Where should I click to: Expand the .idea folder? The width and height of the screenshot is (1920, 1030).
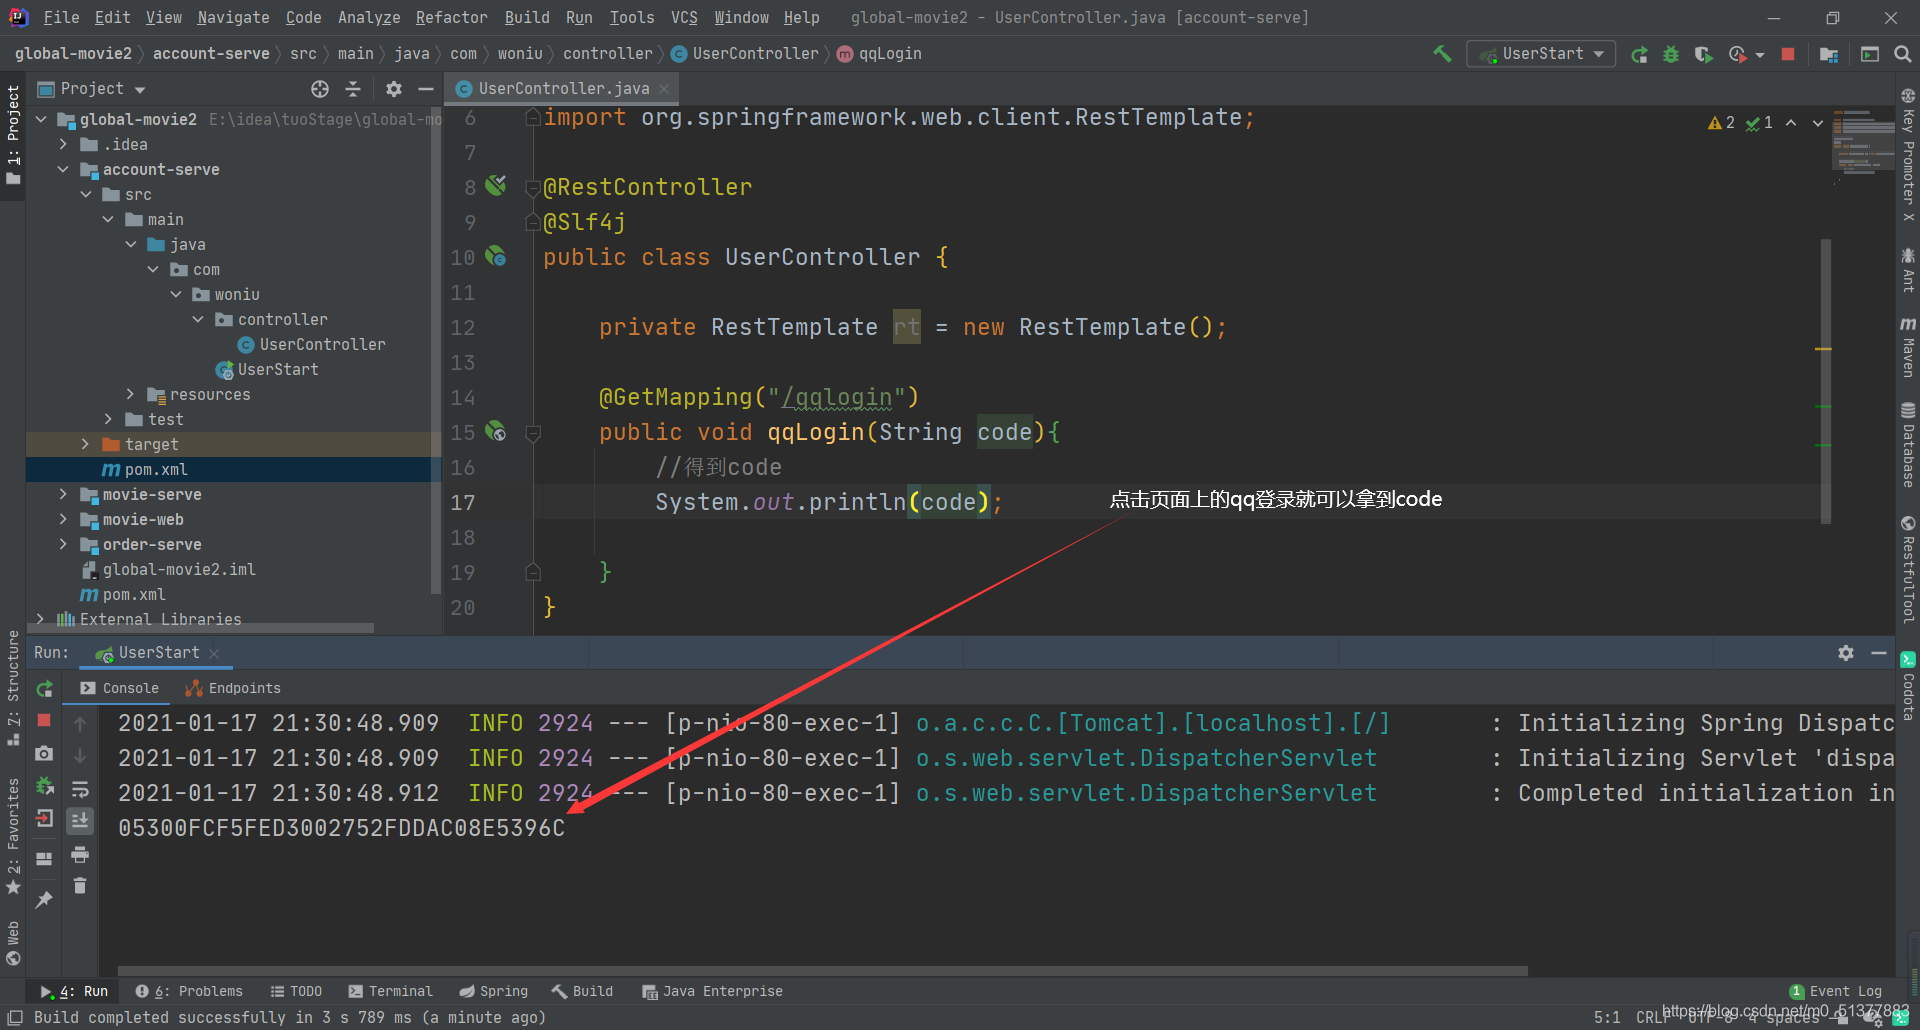[x=63, y=144]
